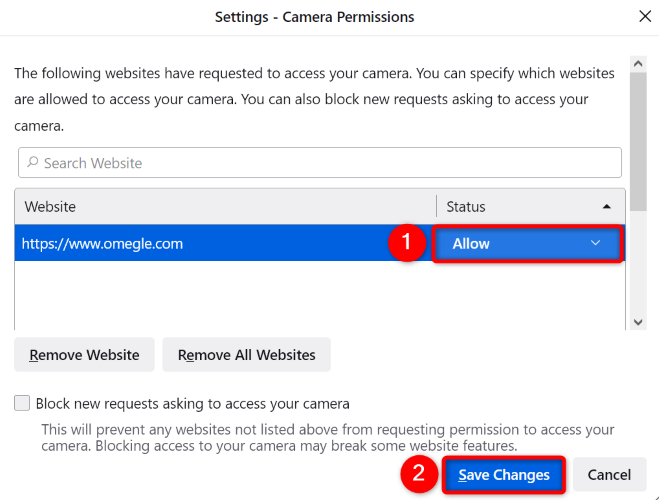Sort list by Status column header

[x=500, y=207]
